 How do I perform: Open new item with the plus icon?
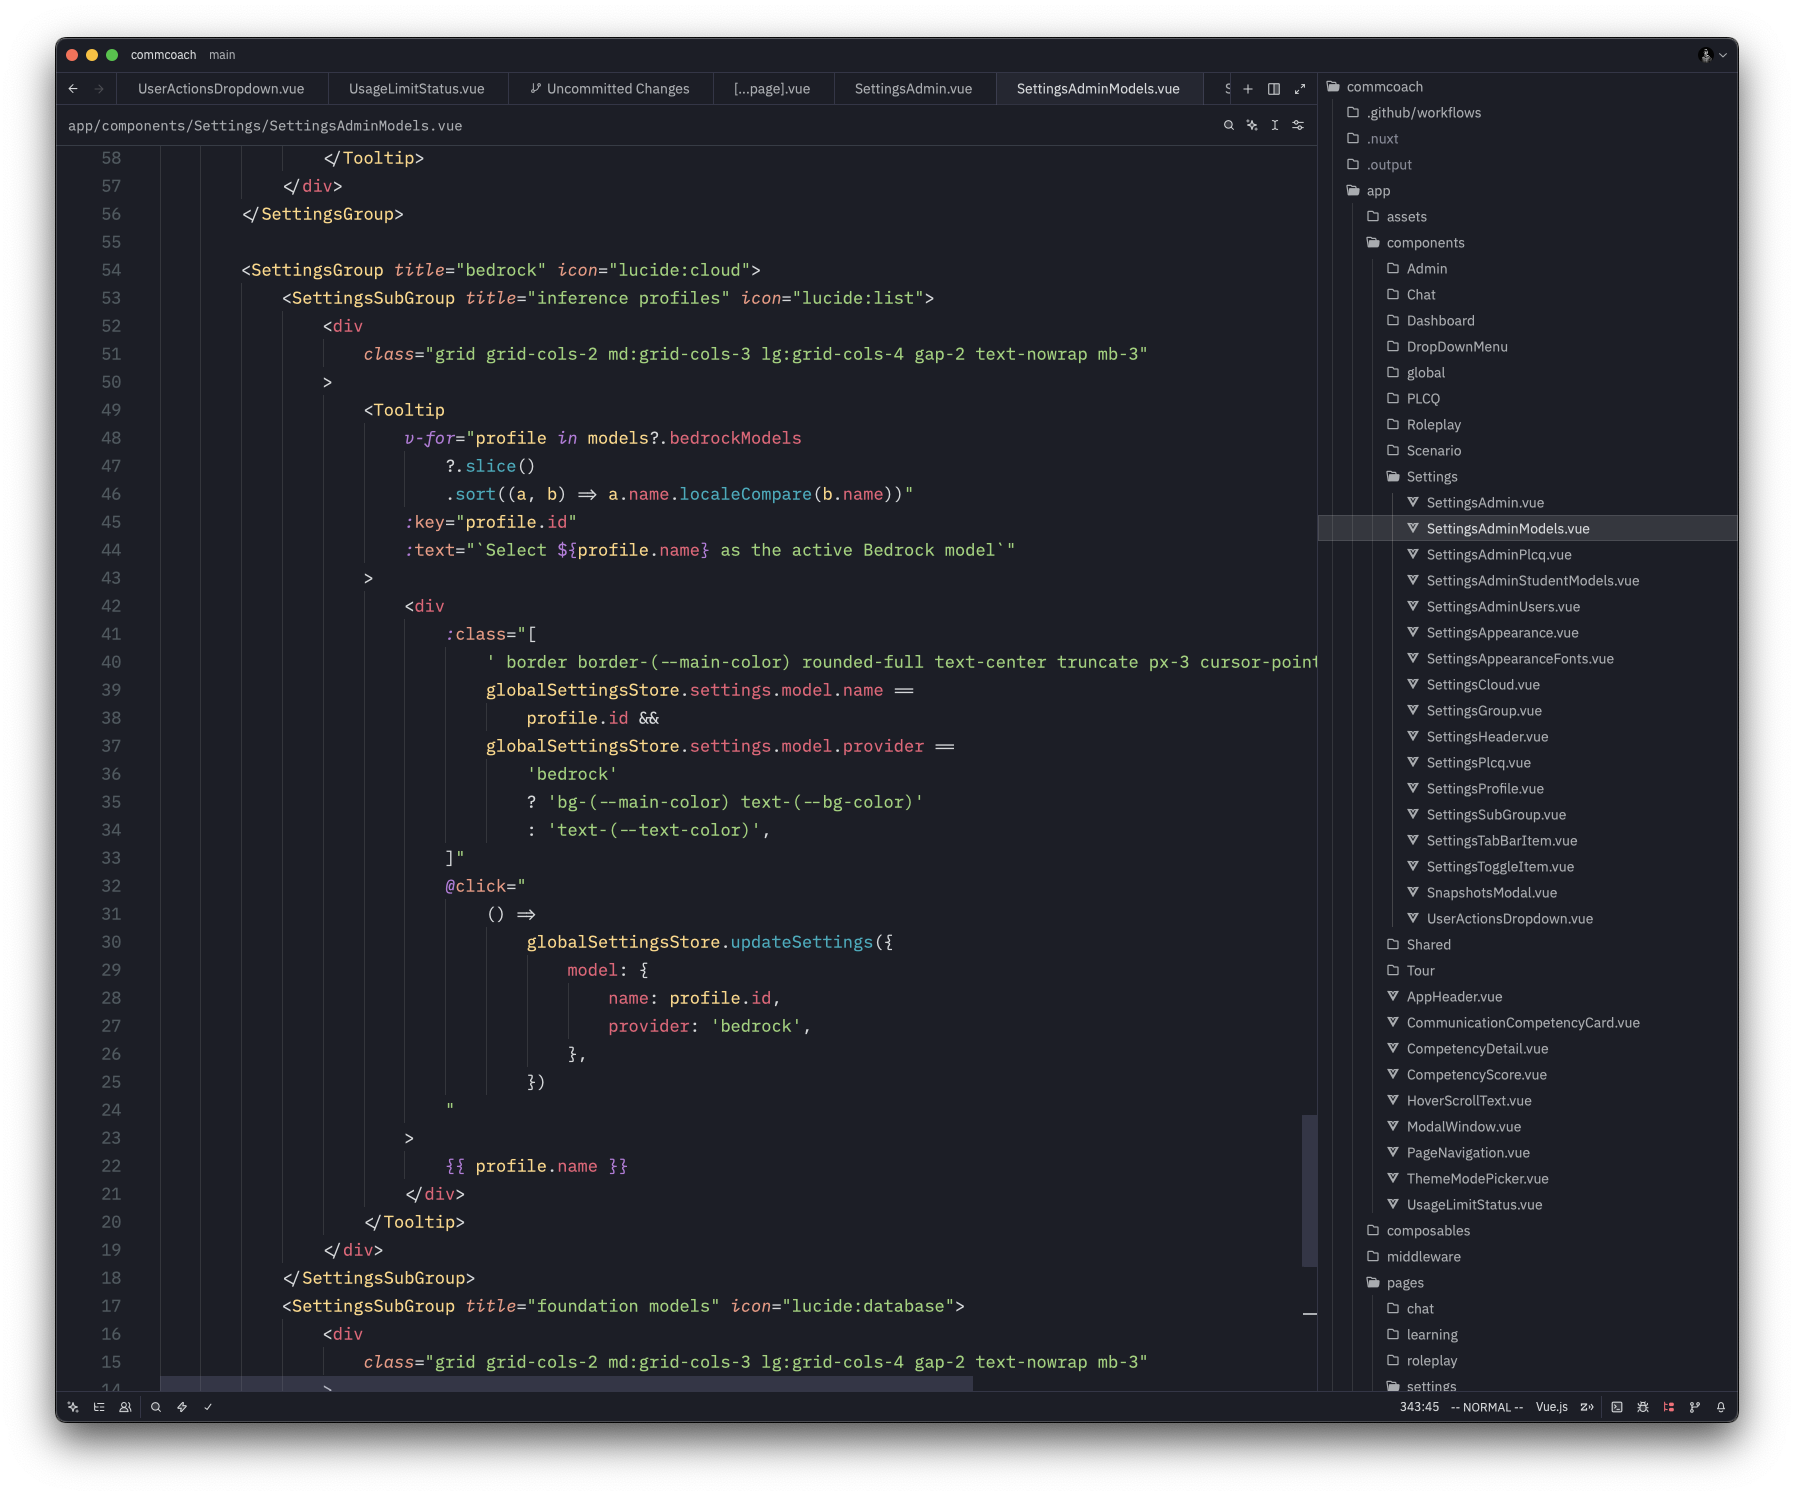click(x=1248, y=89)
